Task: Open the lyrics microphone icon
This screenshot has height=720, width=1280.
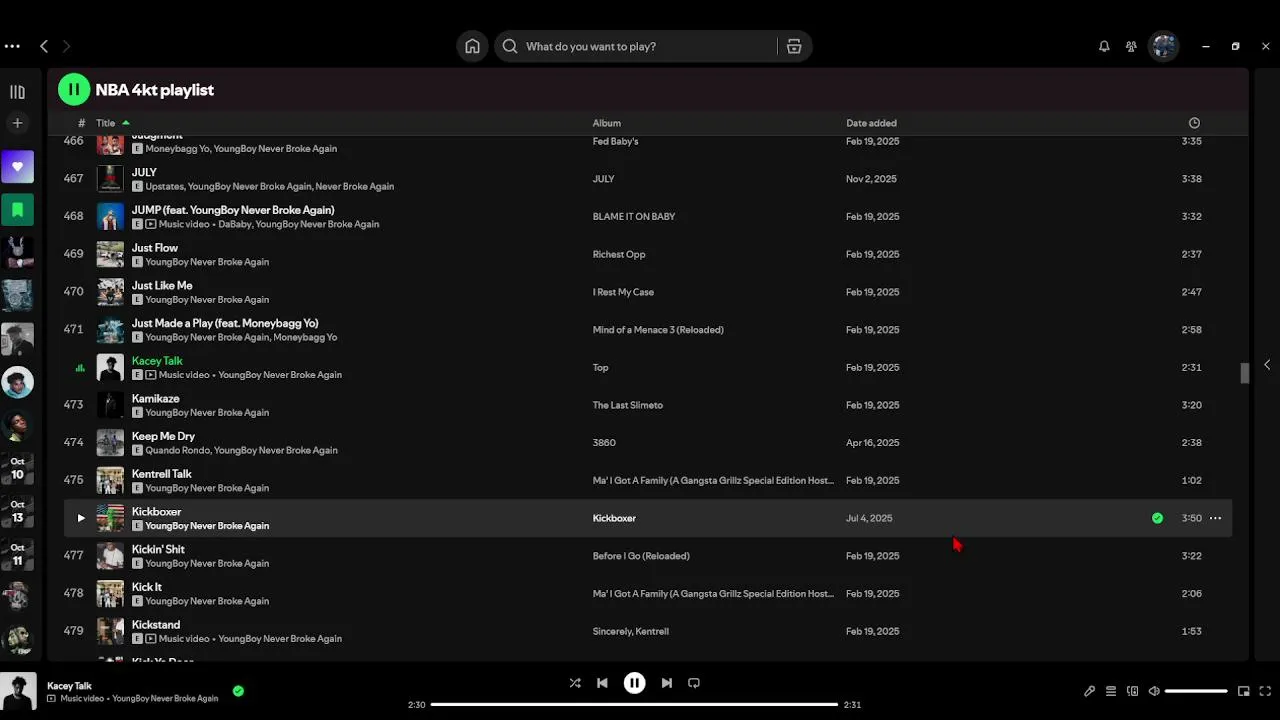Action: 1089,691
